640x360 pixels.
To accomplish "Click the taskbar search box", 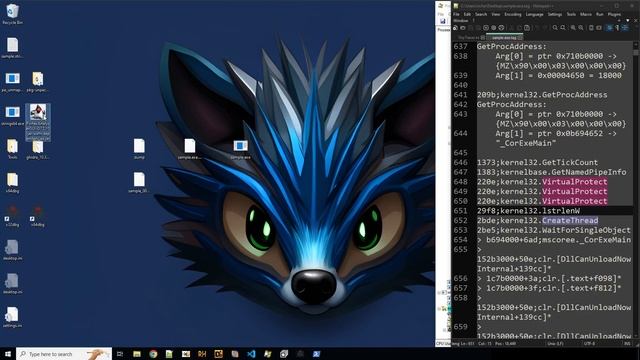I will coord(64,354).
